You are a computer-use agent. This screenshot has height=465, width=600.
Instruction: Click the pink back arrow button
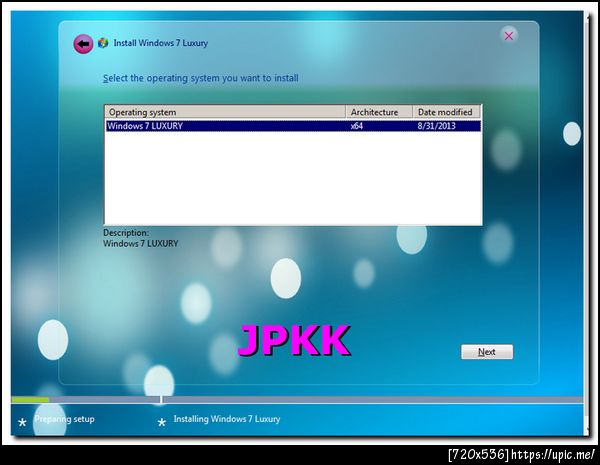pos(83,44)
